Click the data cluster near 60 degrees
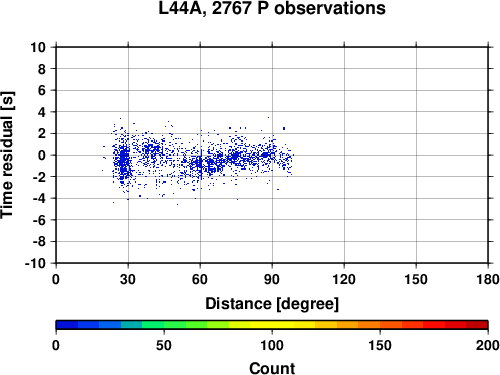Viewport: 500px width, 375px height. coord(199,164)
